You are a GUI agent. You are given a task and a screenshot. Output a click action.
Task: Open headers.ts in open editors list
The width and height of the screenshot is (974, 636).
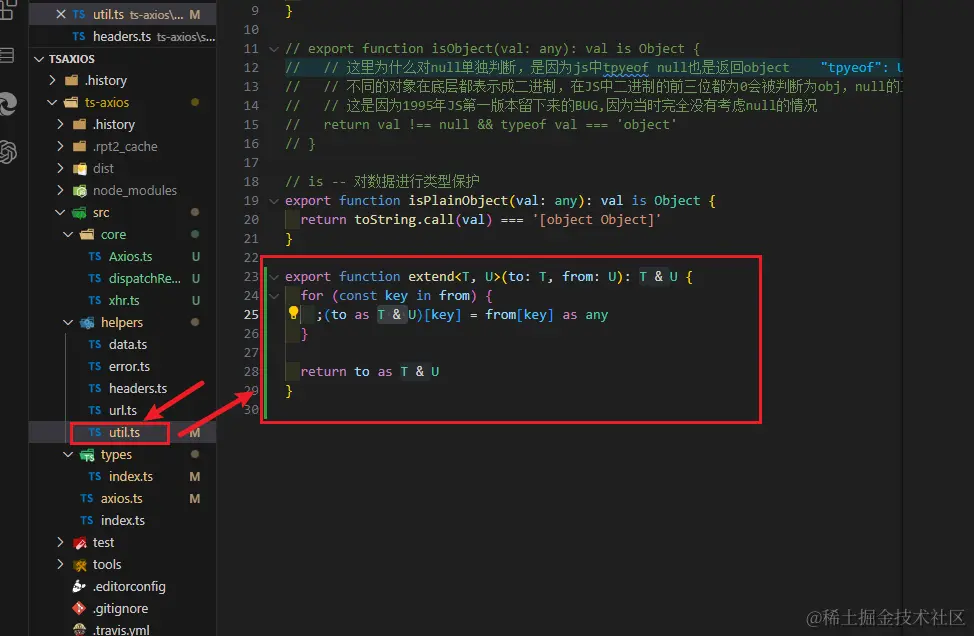click(122, 37)
